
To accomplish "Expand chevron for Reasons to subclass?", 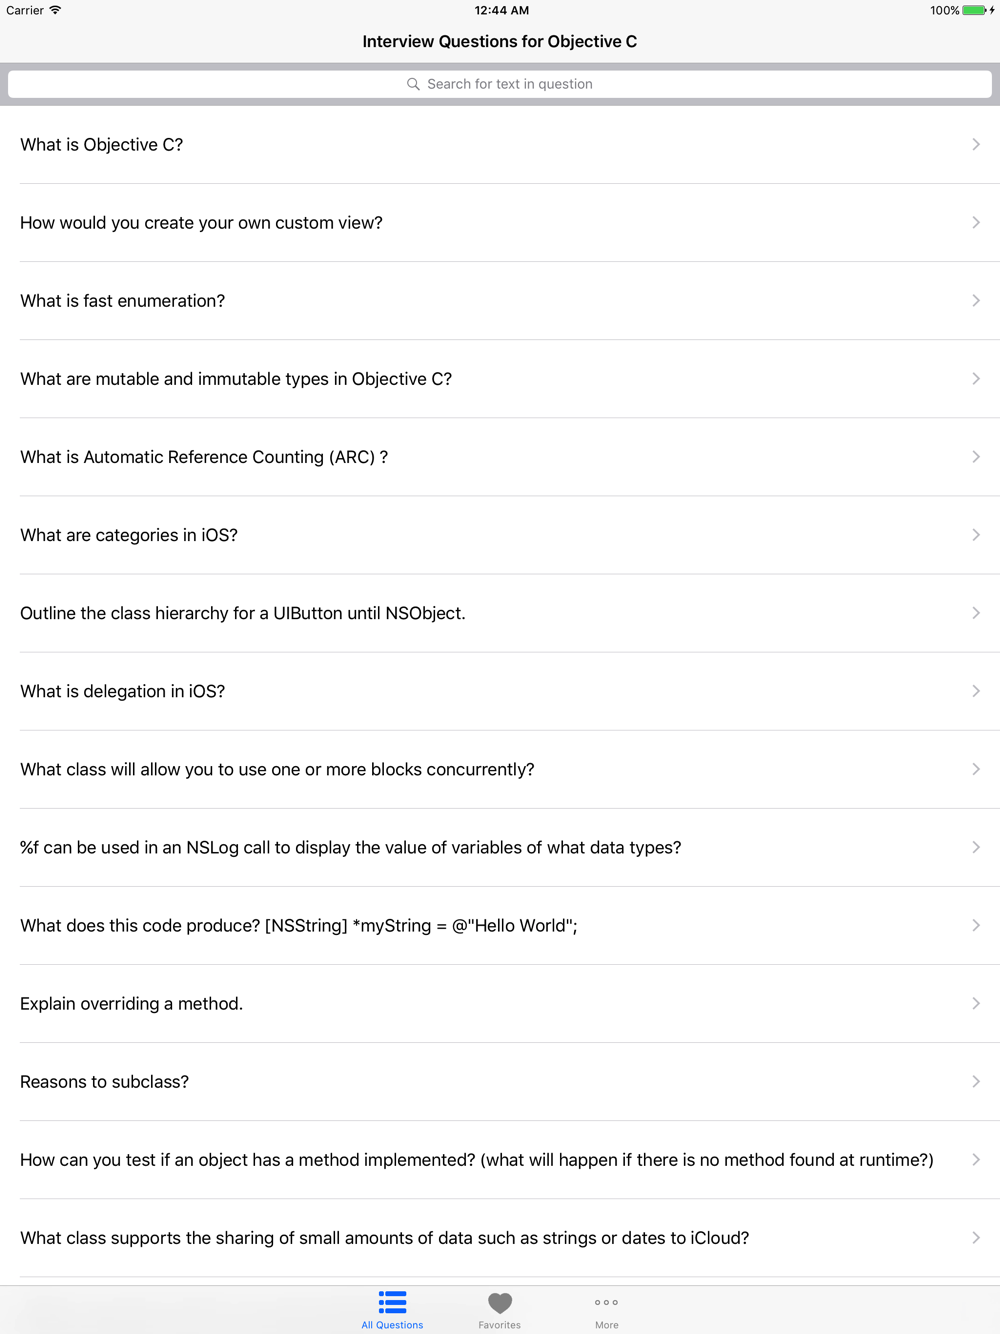I will click(976, 1082).
